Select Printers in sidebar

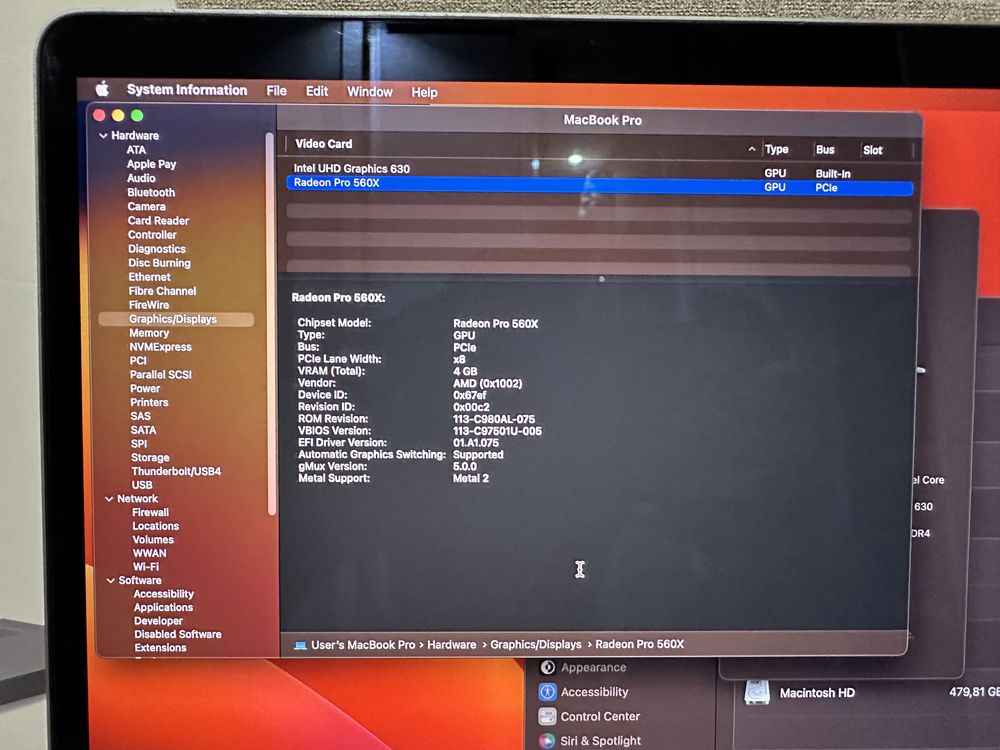(x=149, y=402)
